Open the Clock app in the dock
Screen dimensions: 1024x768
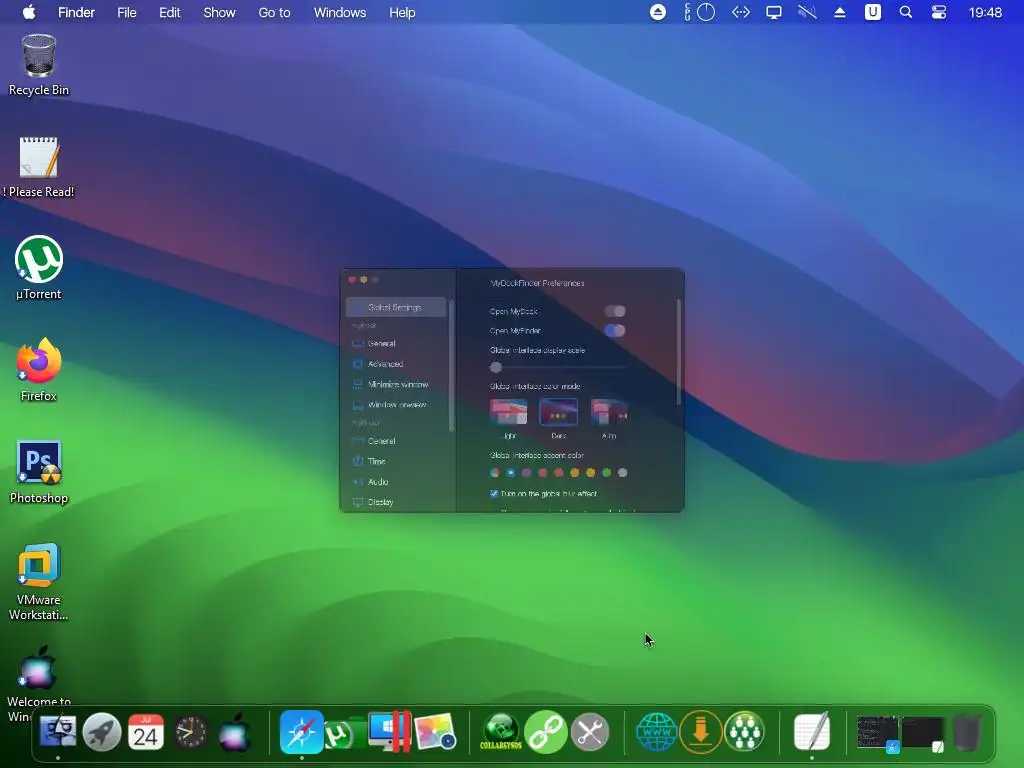coord(191,732)
